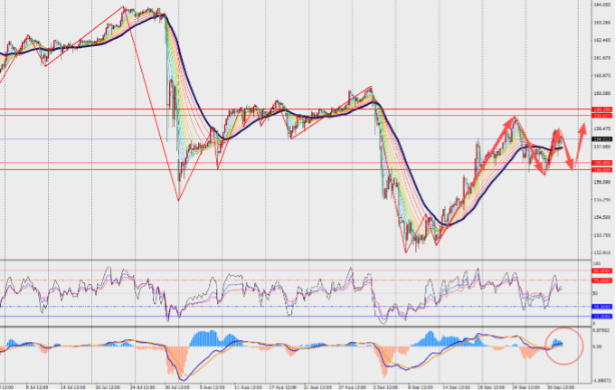The height and width of the screenshot is (390, 616).
Task: Click the 162.465 price axis label
Action: point(602,40)
